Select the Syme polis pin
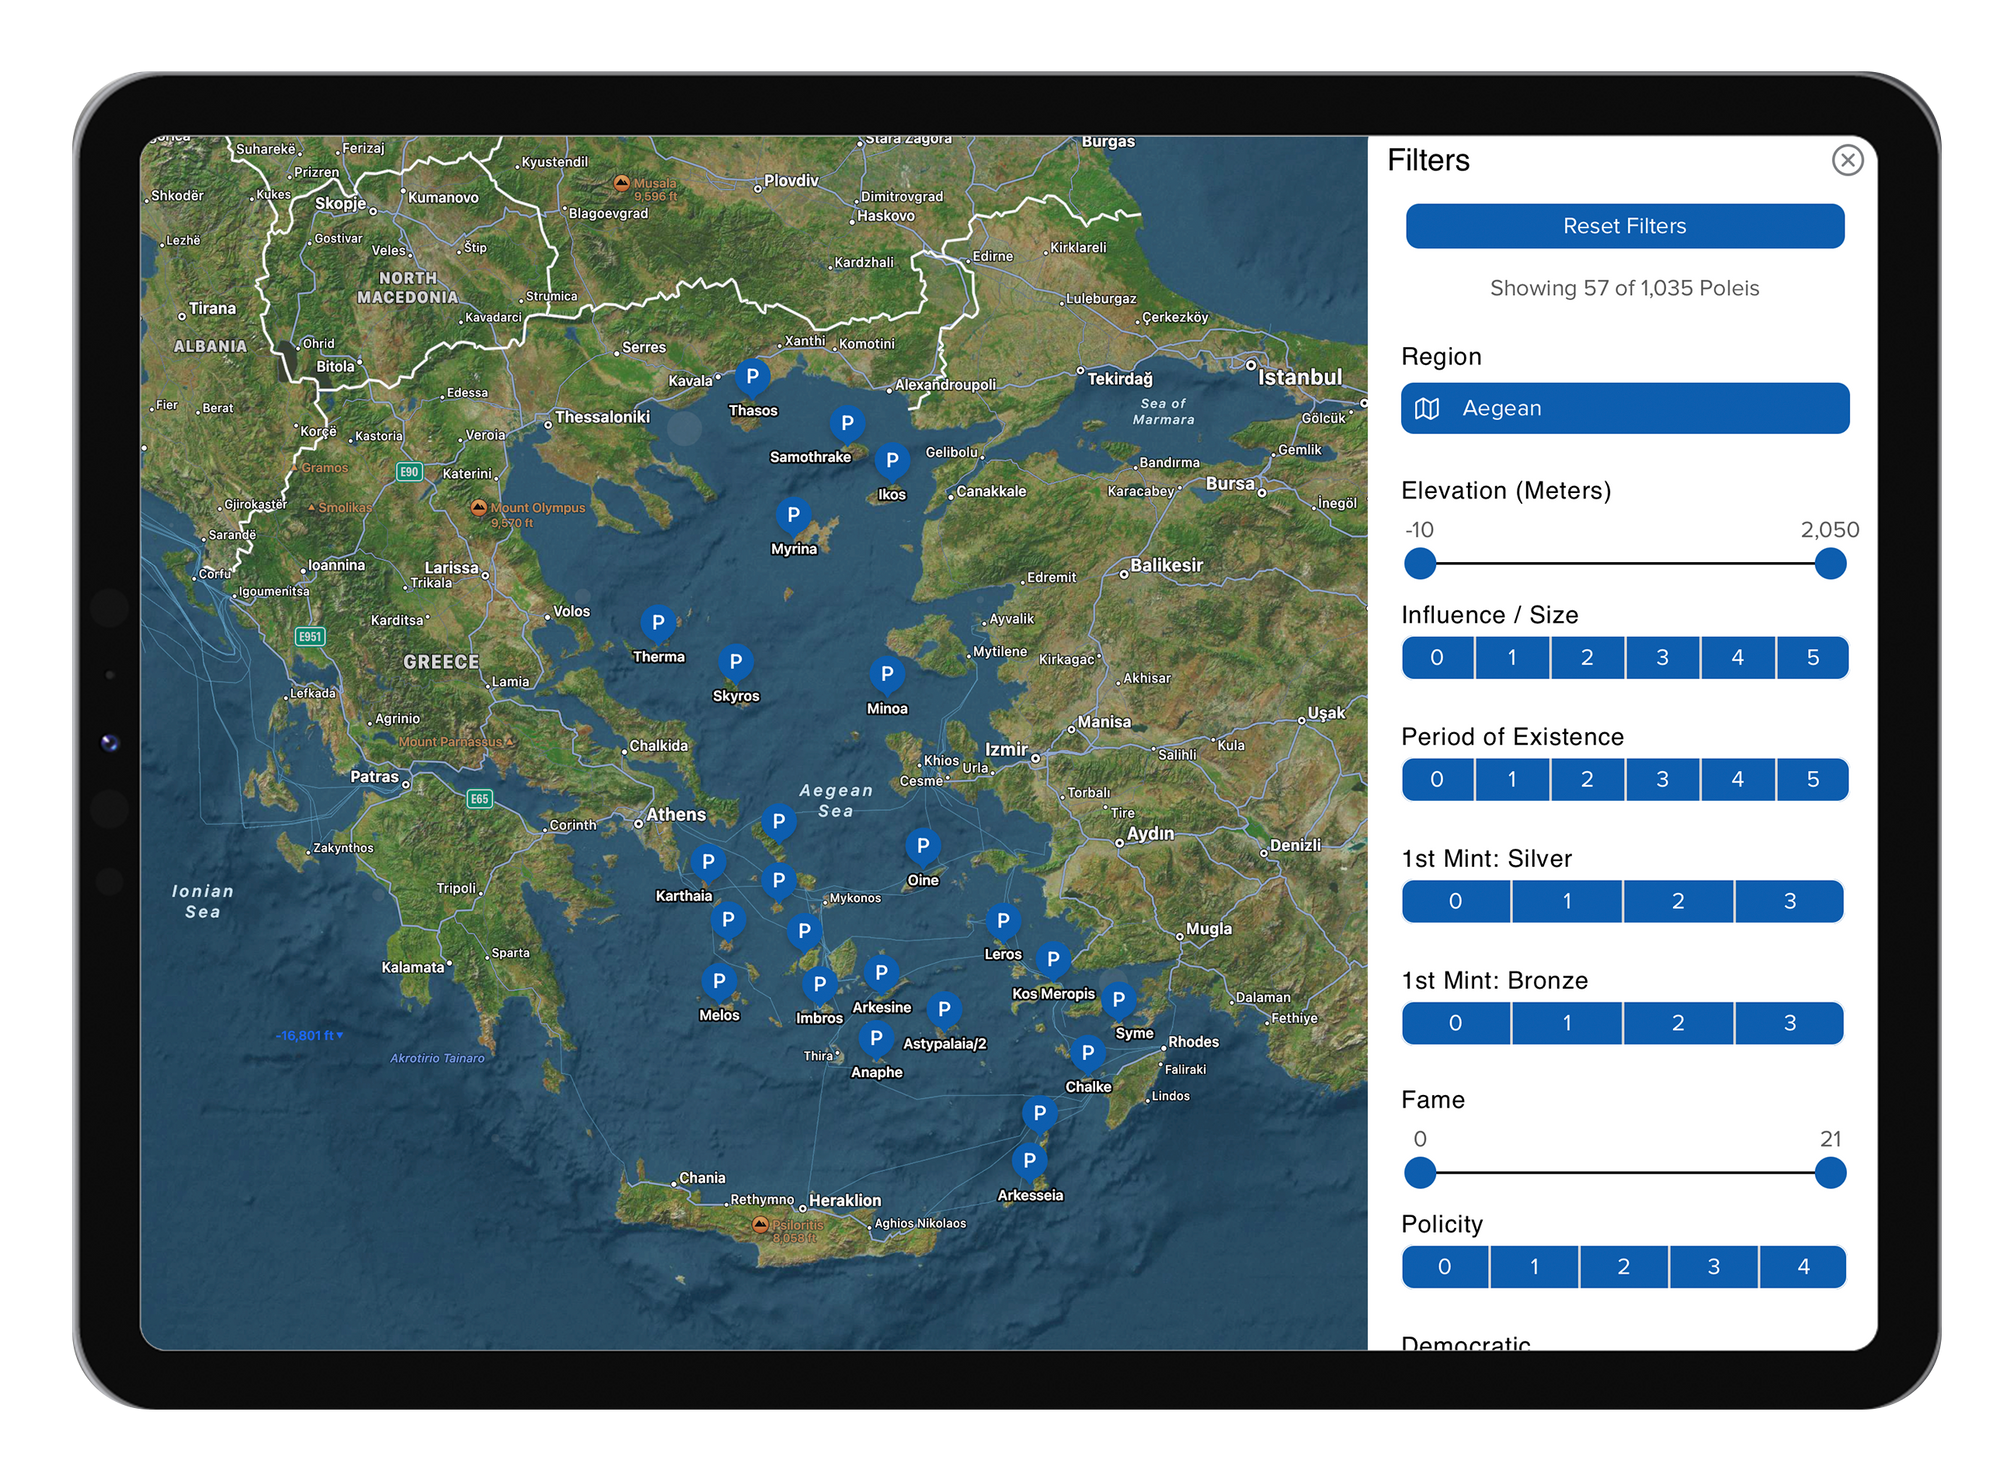Image resolution: width=2000 pixels, height=1477 pixels. point(1119,1001)
